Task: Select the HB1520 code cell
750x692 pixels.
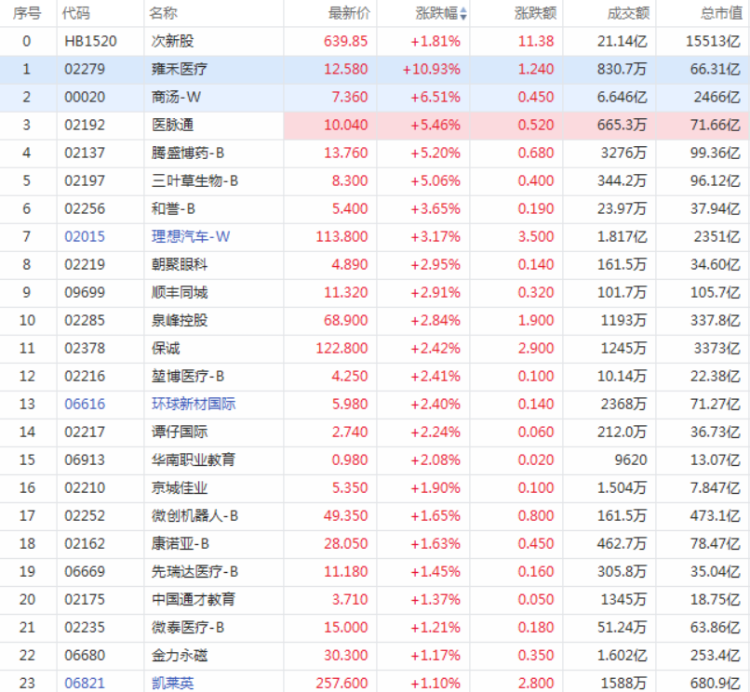Action: (91, 41)
